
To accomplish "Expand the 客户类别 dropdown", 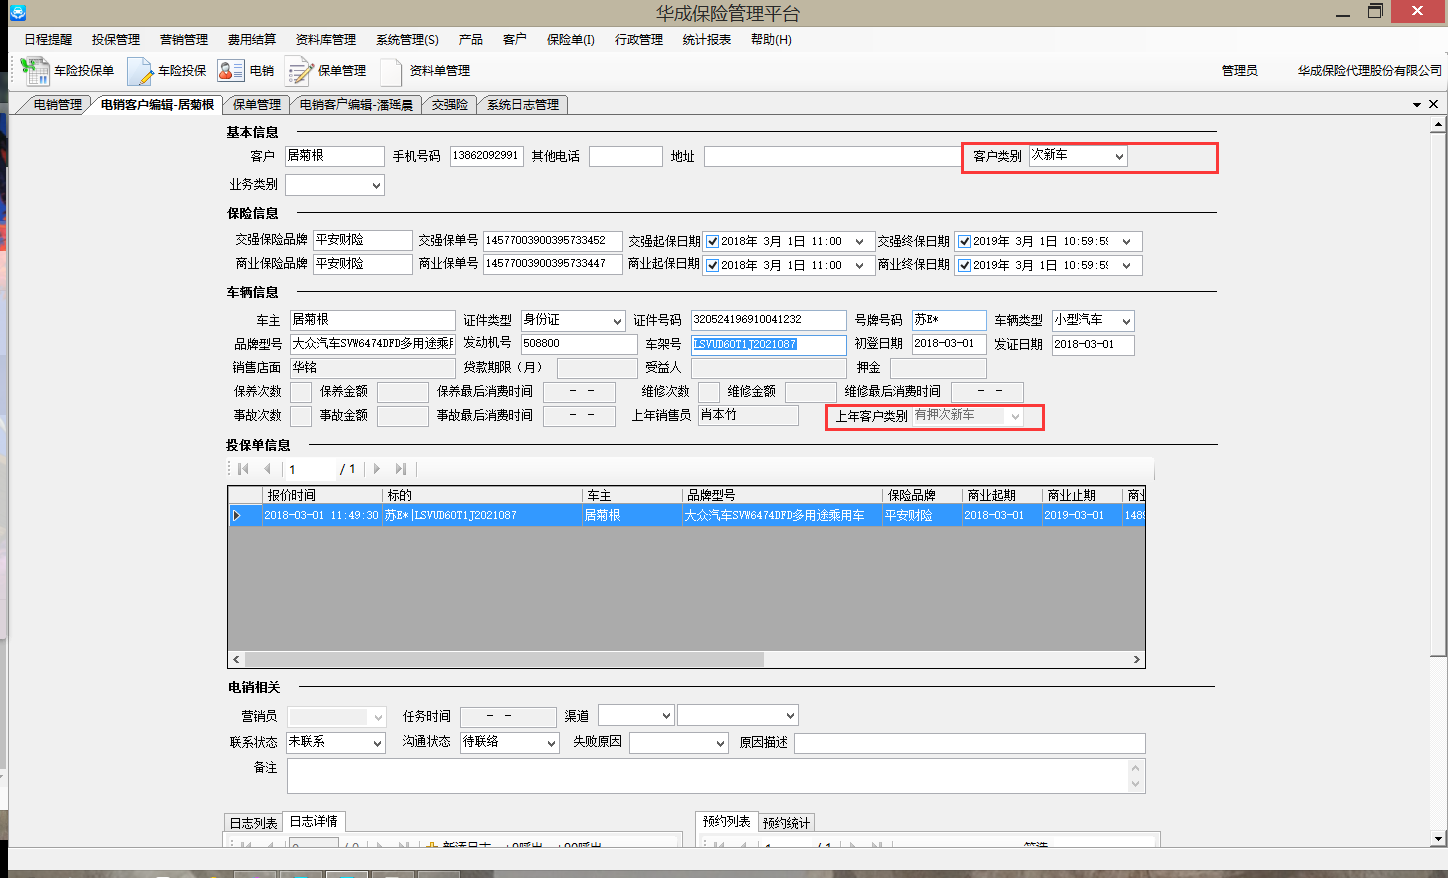I will 1119,156.
